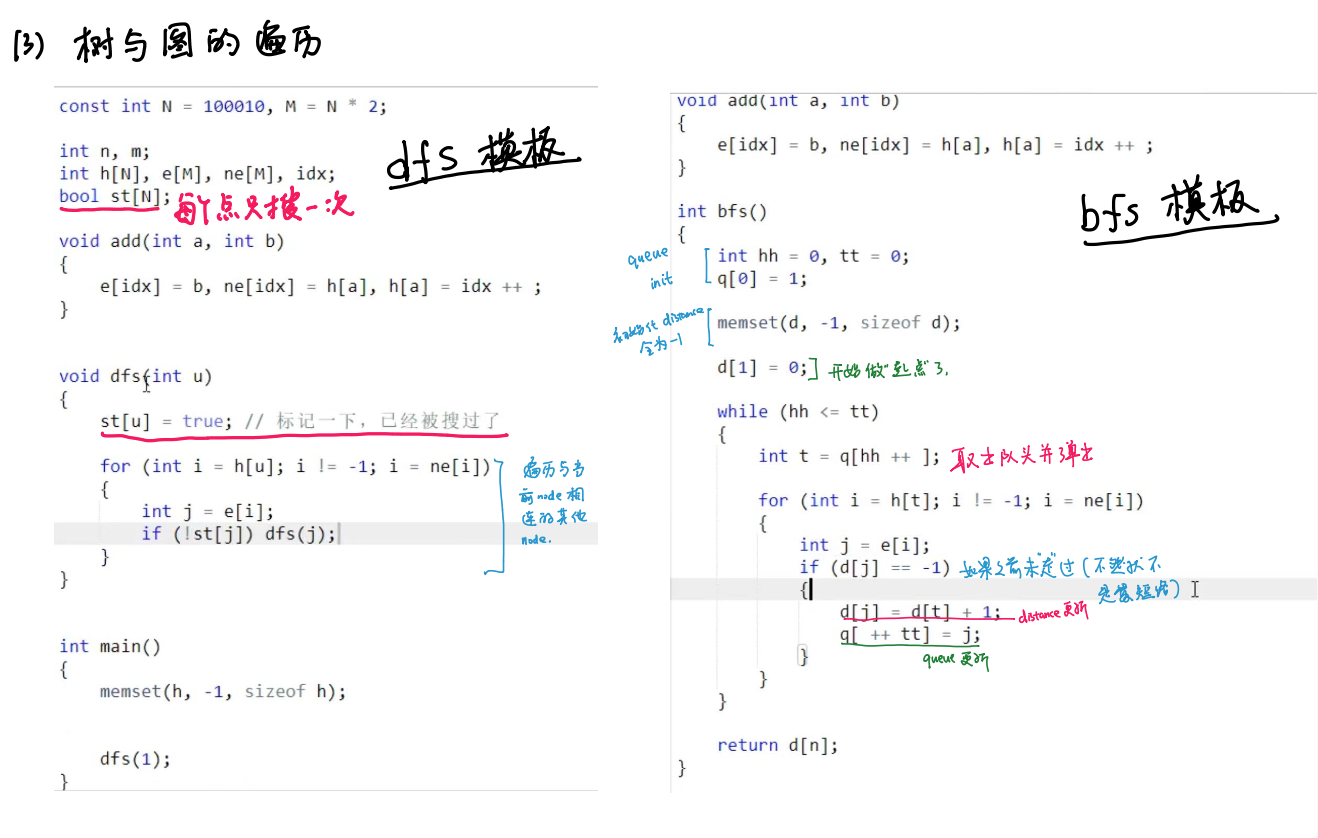This screenshot has height=838, width=1318.
Task: Click the "memset(h, -1, sizeof h);" line
Action: point(222,691)
